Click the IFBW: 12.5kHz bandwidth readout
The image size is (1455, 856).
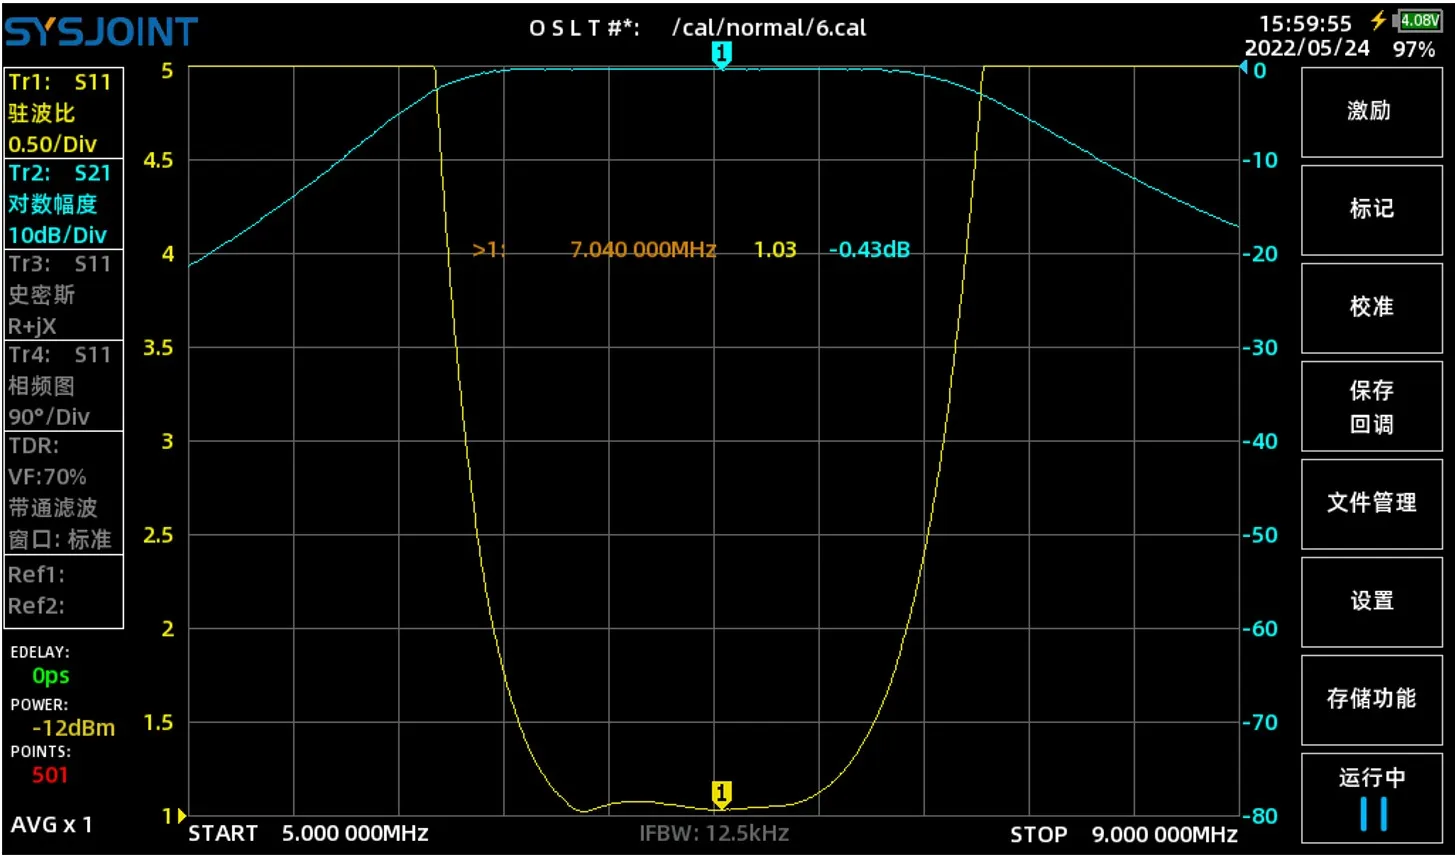tap(714, 832)
